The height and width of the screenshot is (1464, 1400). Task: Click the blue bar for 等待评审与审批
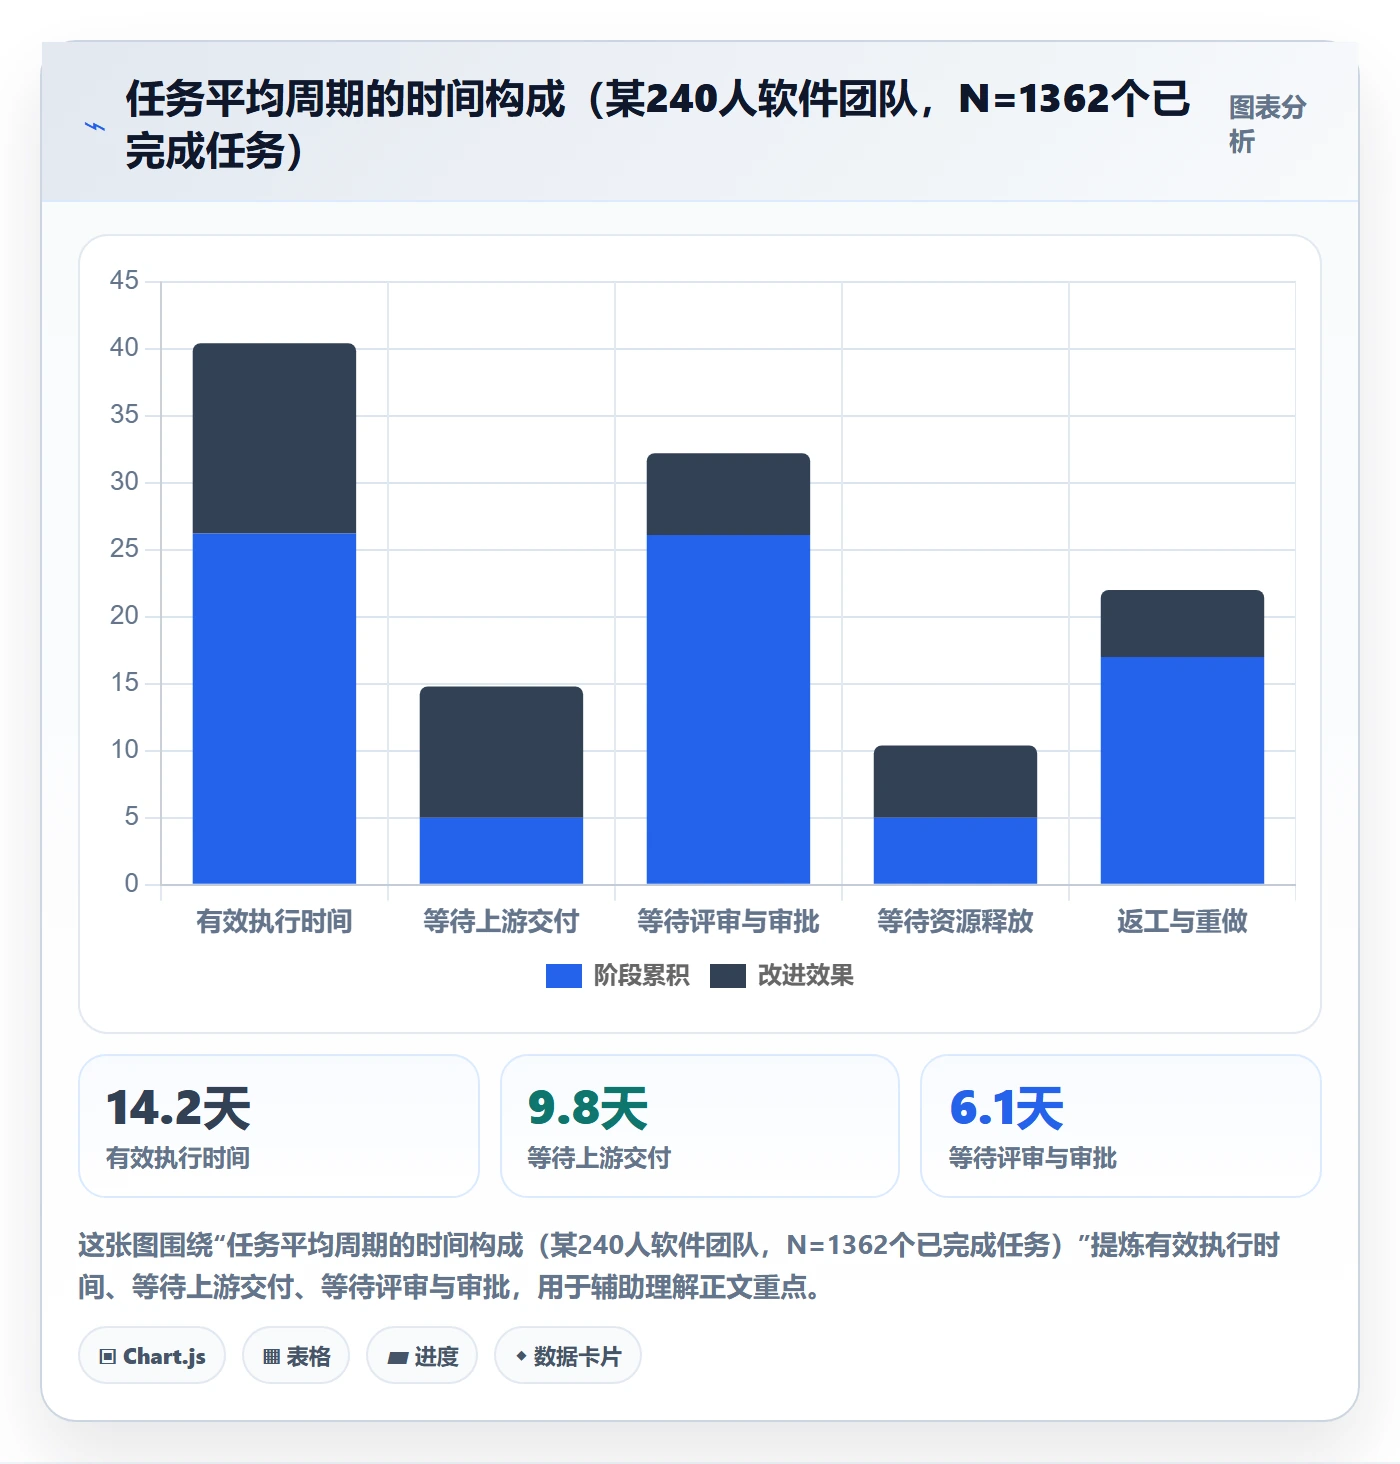(x=728, y=710)
